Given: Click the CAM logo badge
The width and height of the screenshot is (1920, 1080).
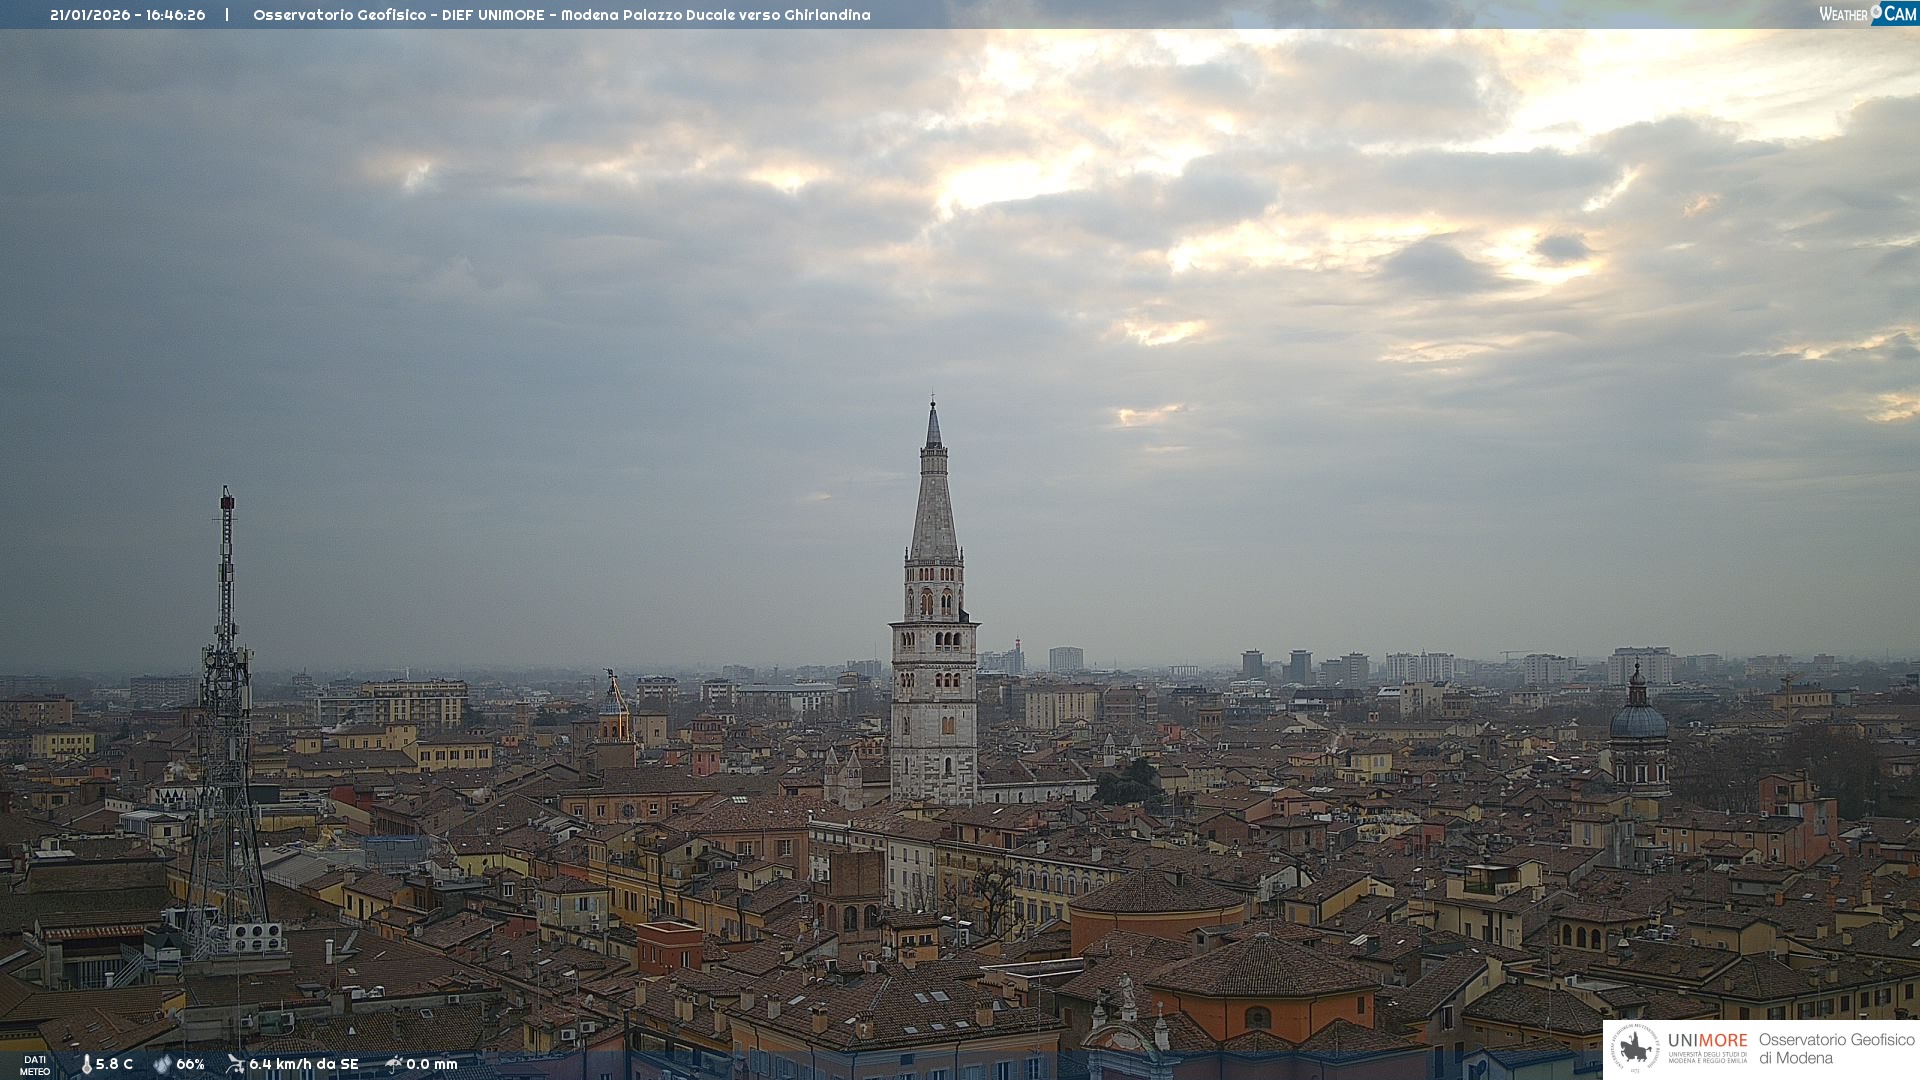Looking at the screenshot, I should pyautogui.click(x=1900, y=14).
